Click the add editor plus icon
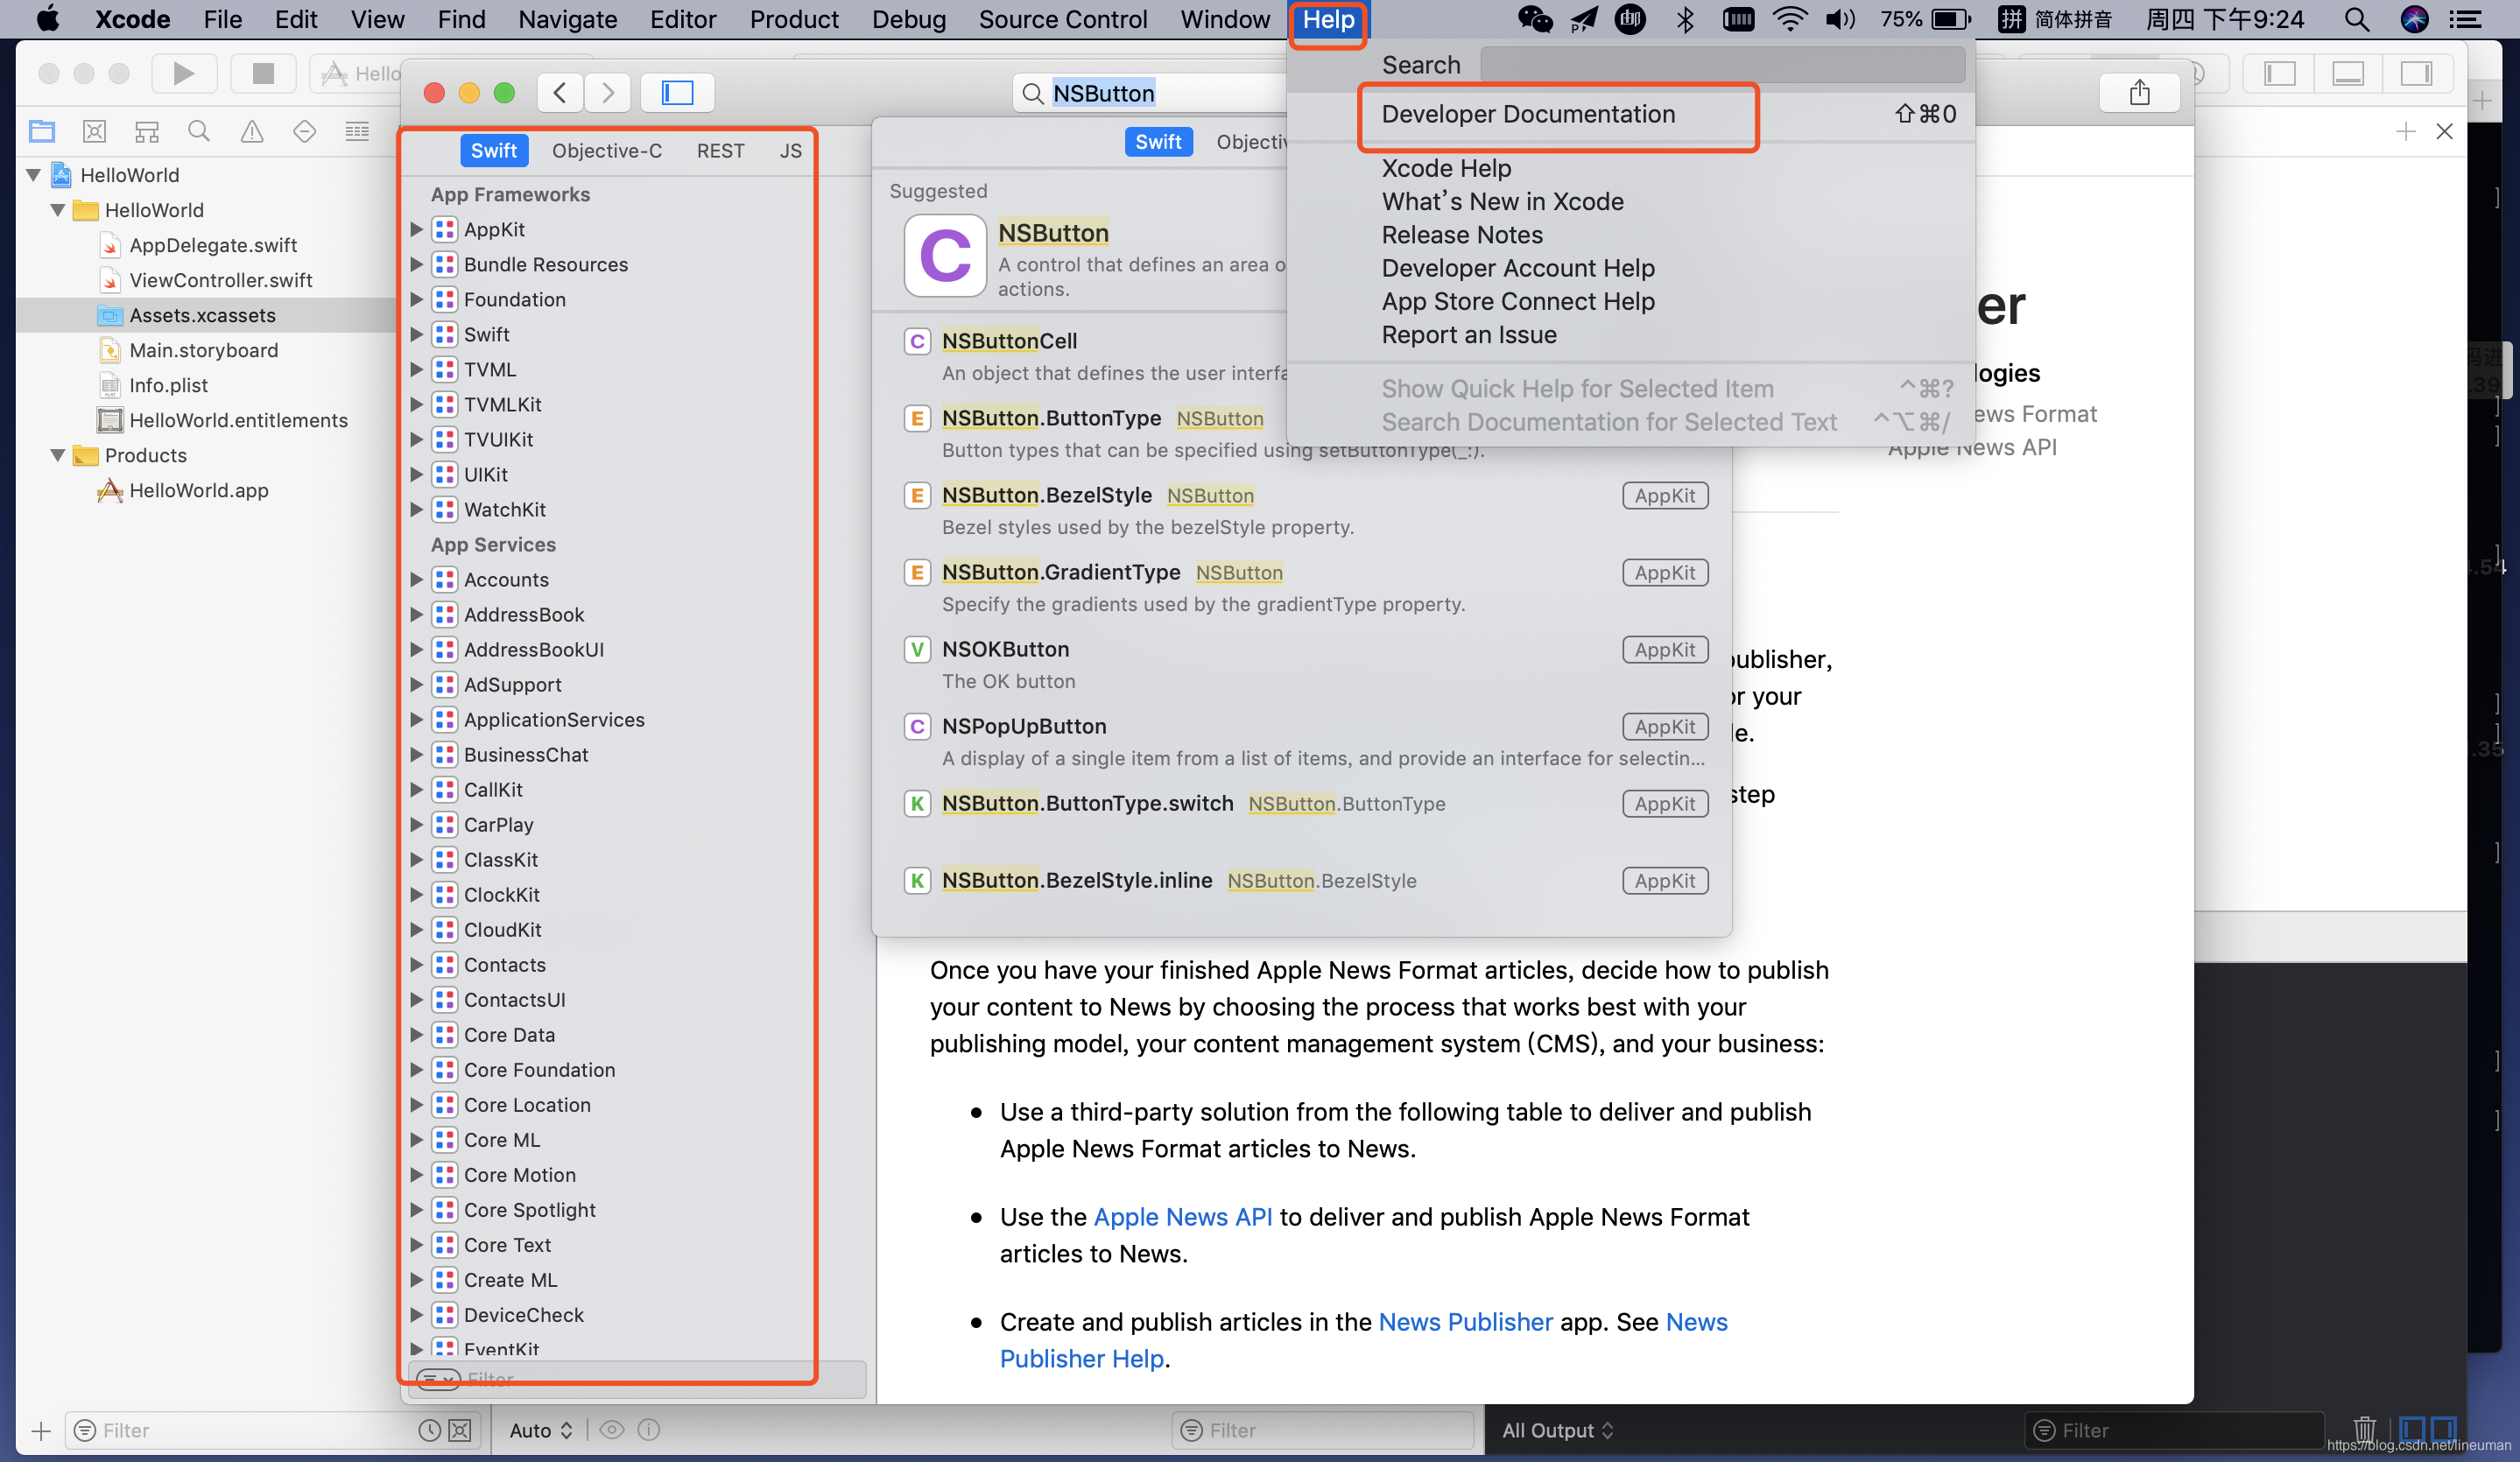The image size is (2520, 1462). click(2405, 131)
